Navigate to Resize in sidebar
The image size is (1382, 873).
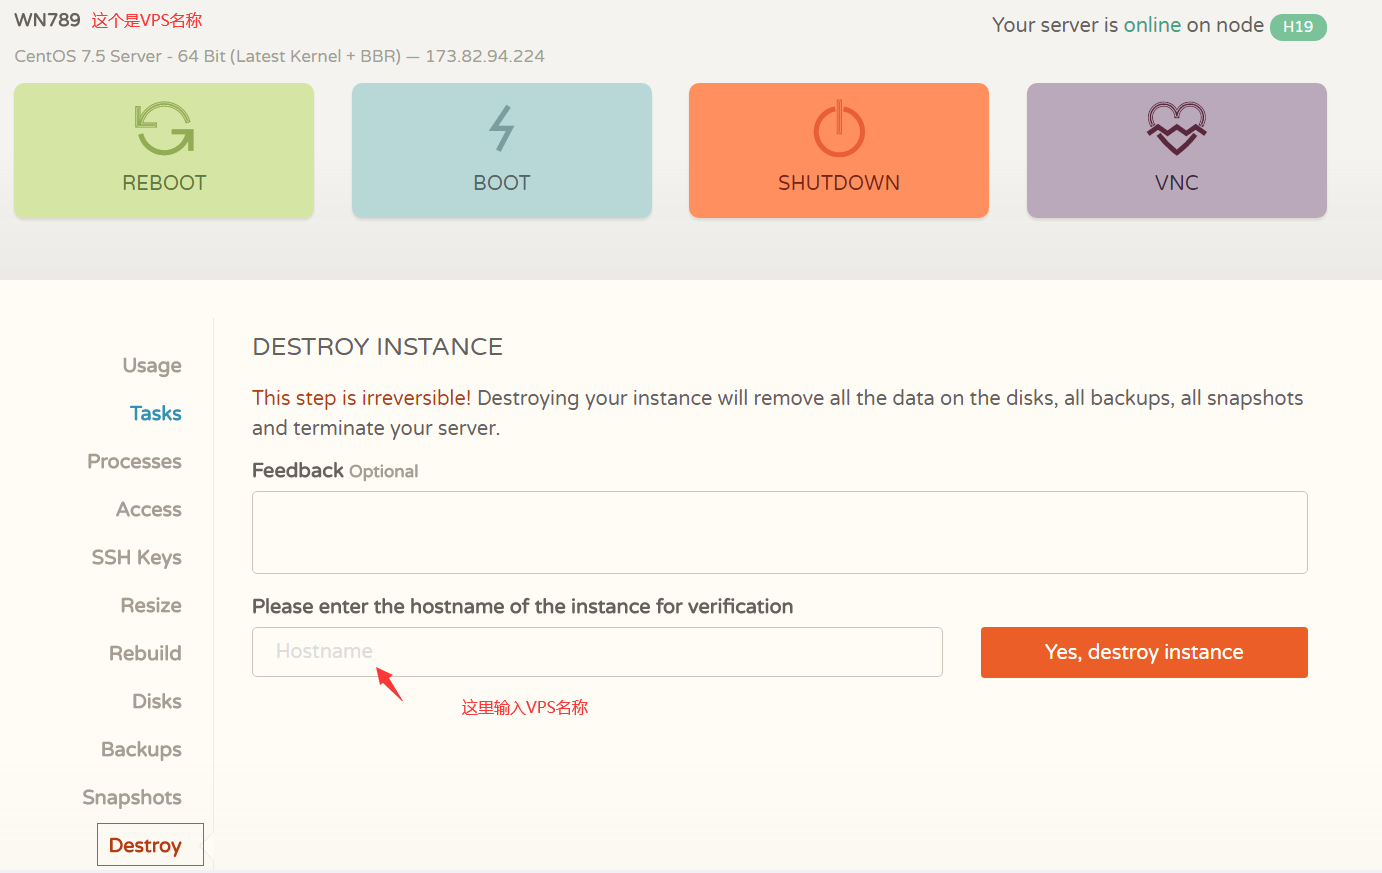(x=150, y=605)
